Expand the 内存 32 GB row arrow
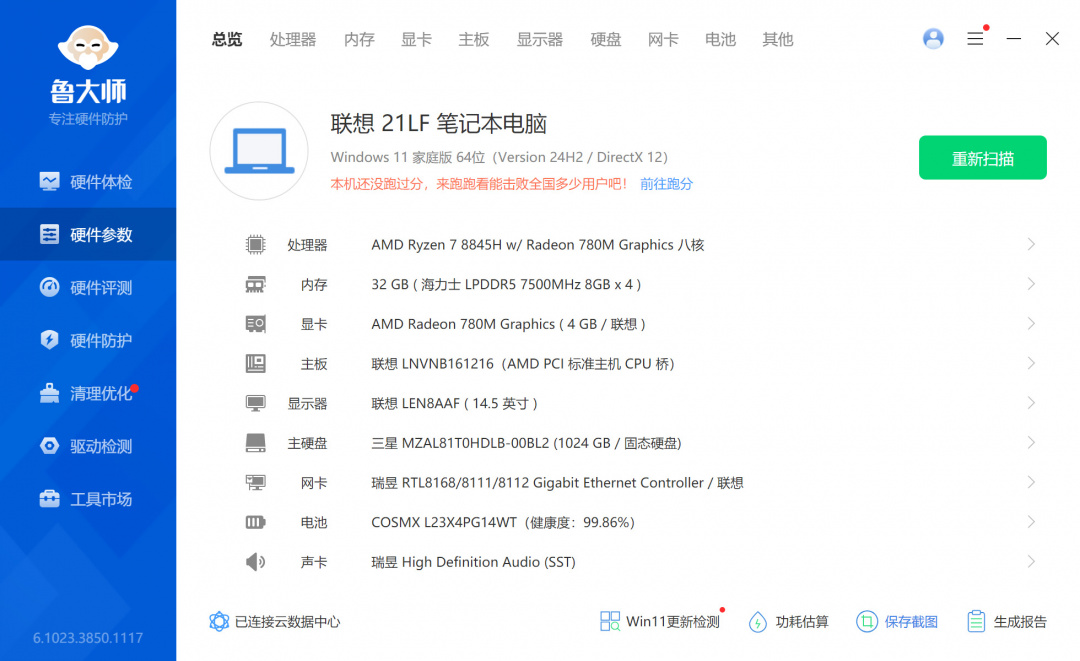The height and width of the screenshot is (661, 1080). (1031, 284)
